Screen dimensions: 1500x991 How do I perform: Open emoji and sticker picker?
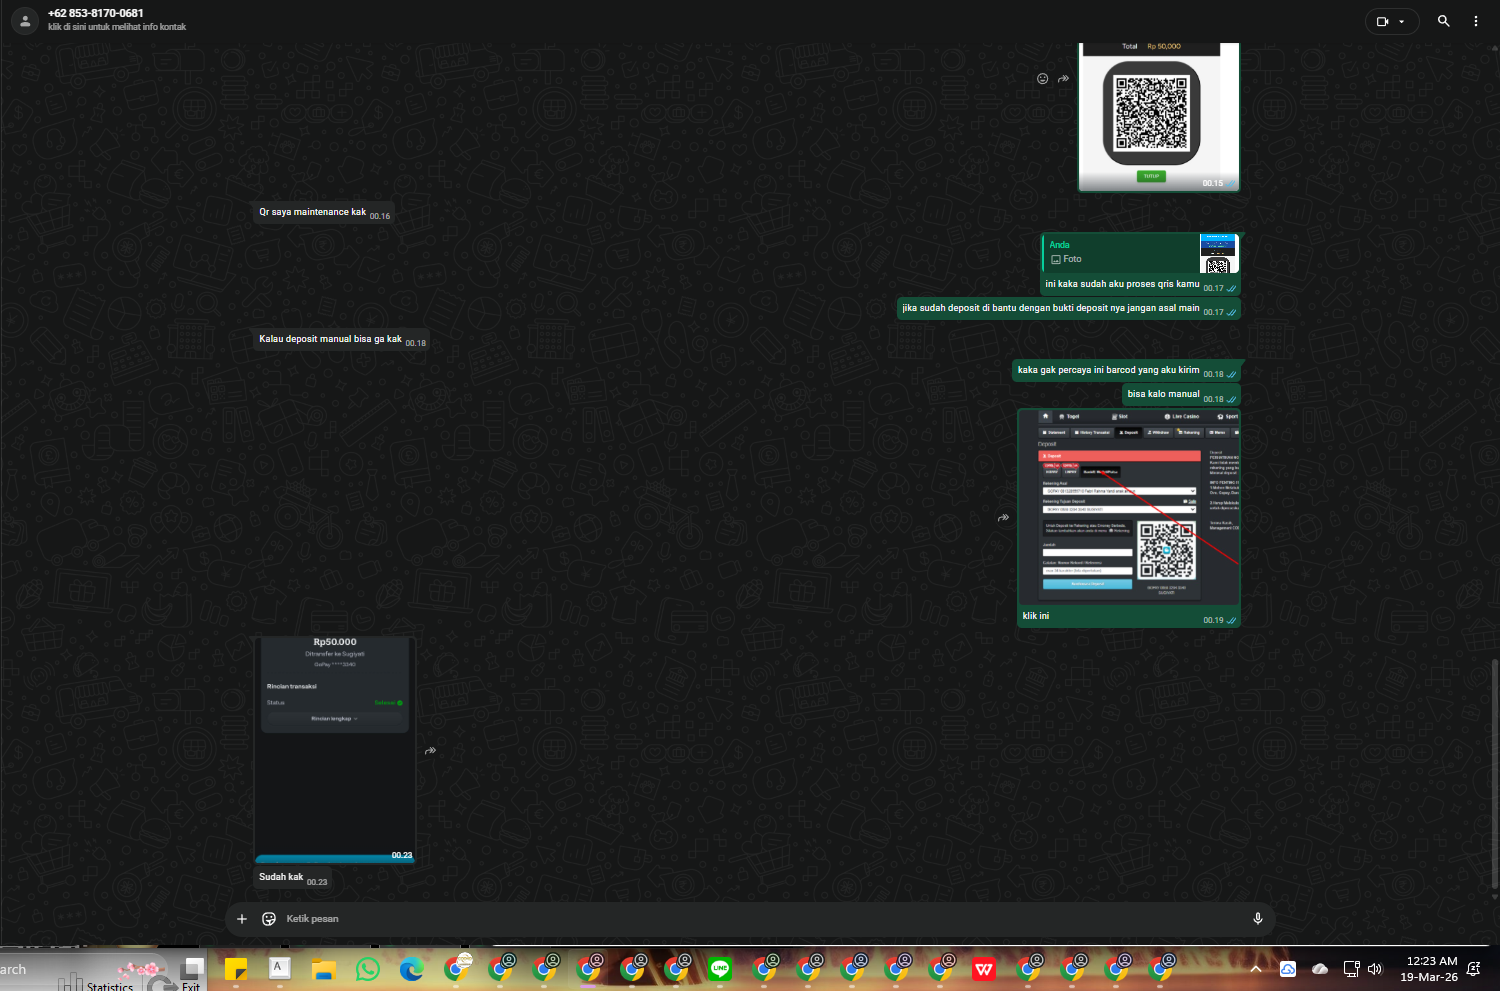[269, 919]
